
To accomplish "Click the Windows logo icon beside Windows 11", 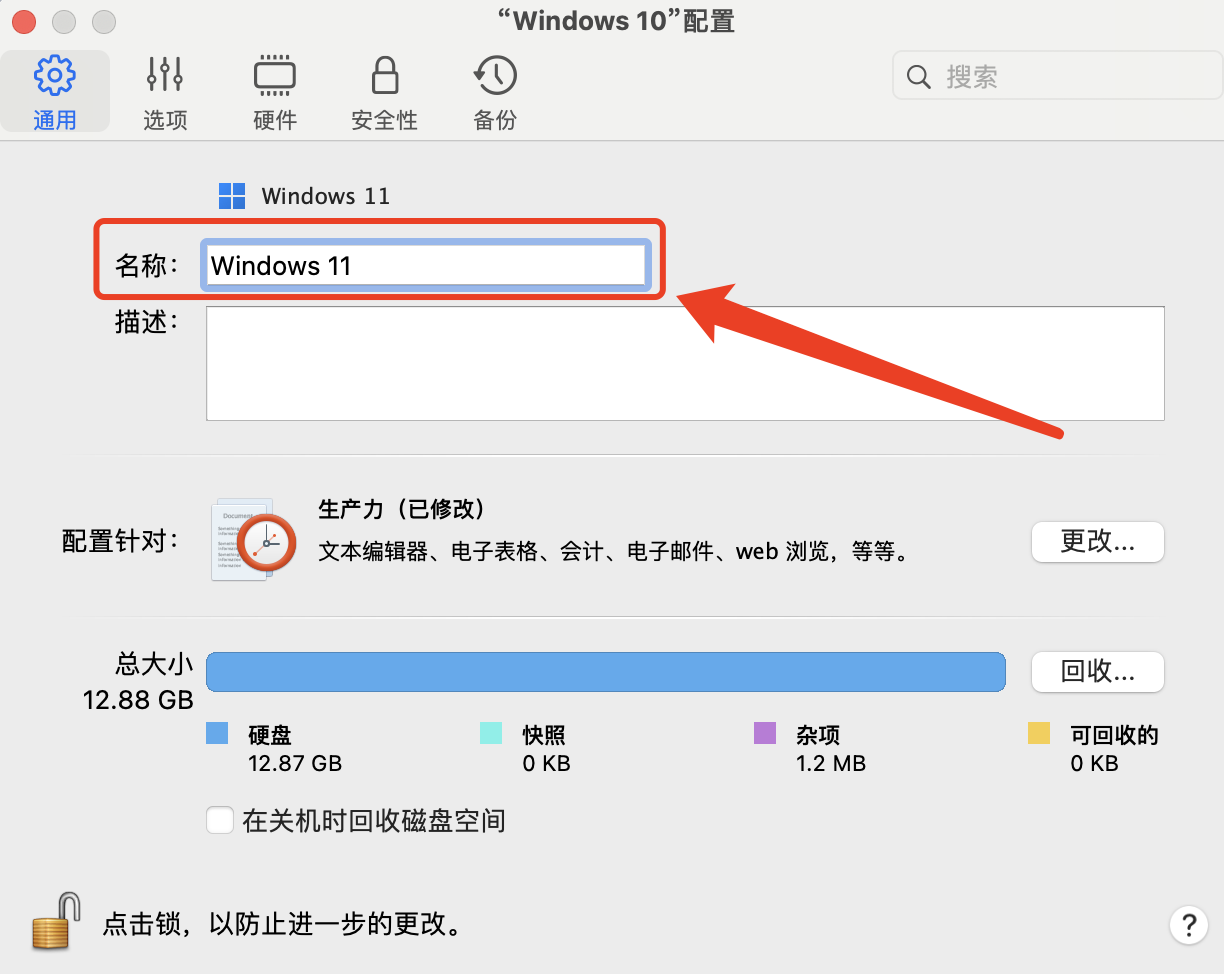I will (232, 196).
